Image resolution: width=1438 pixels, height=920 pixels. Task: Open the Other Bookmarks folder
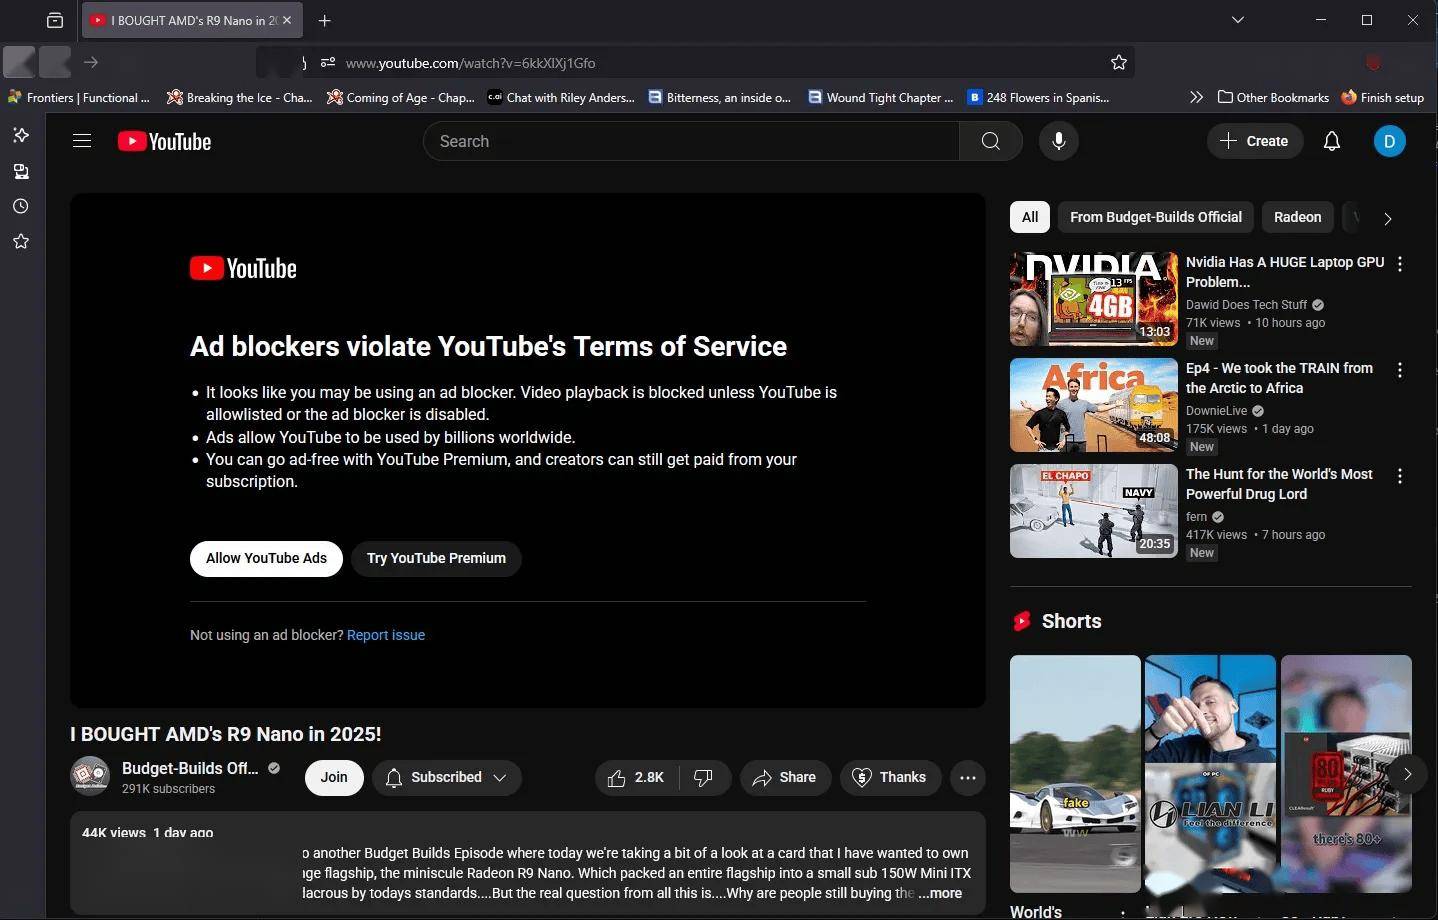[x=1273, y=97]
